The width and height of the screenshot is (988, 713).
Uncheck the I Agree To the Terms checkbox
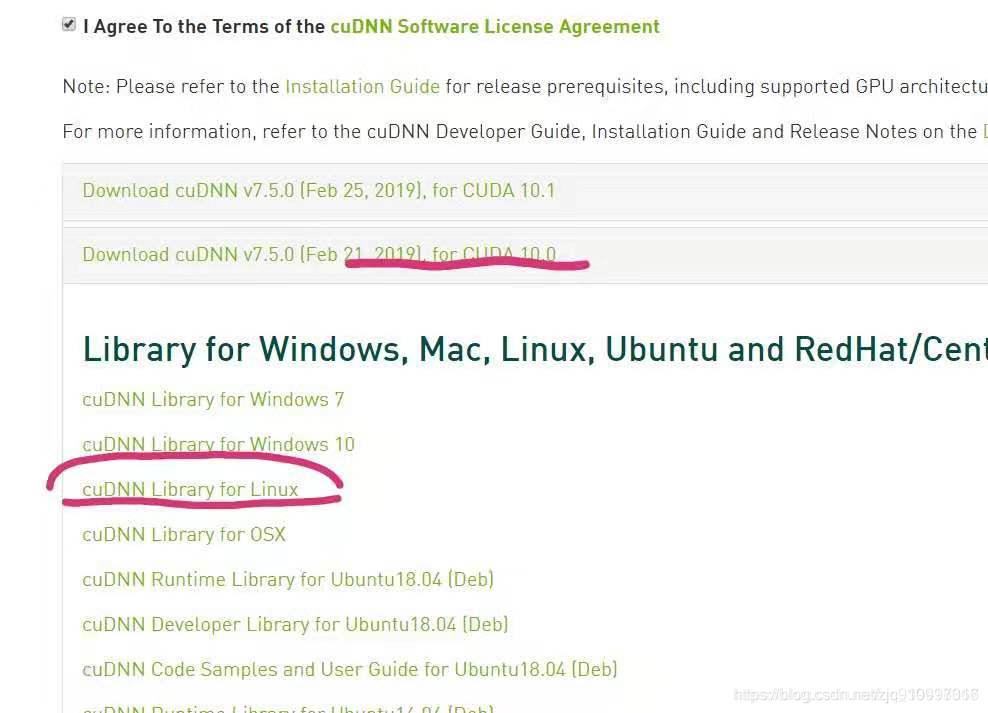click(69, 25)
